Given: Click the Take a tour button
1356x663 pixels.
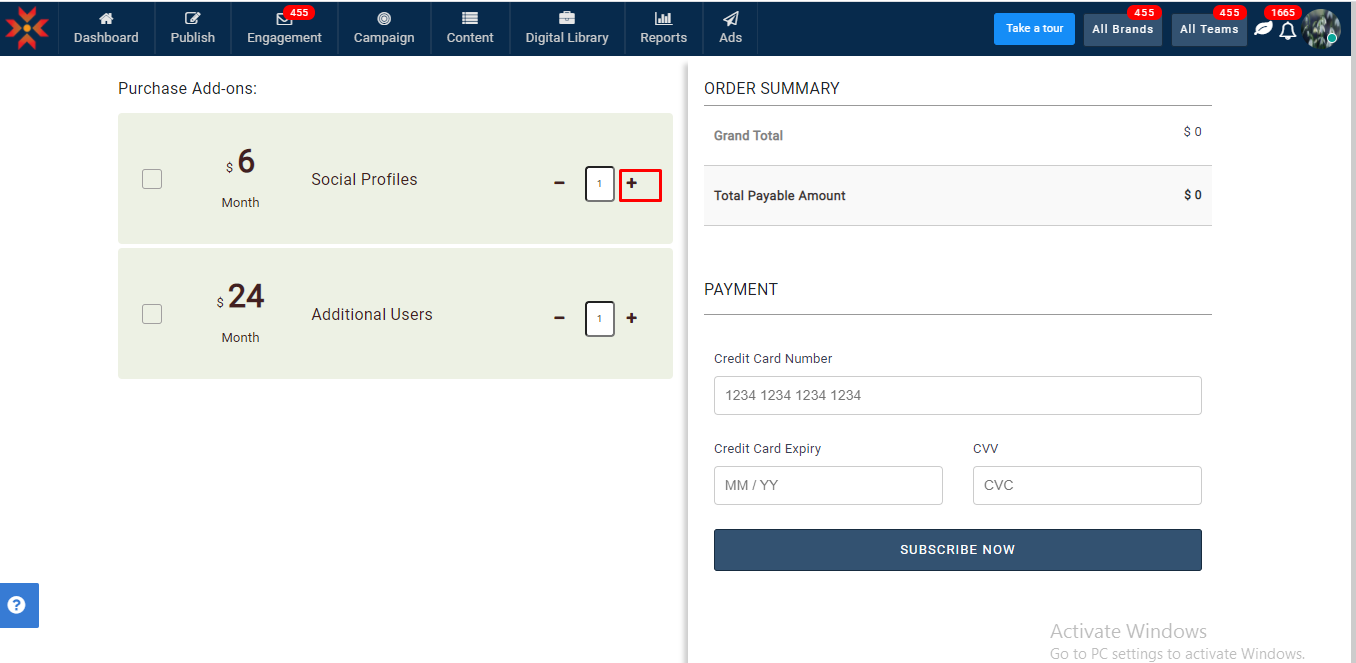Looking at the screenshot, I should click(x=1034, y=29).
